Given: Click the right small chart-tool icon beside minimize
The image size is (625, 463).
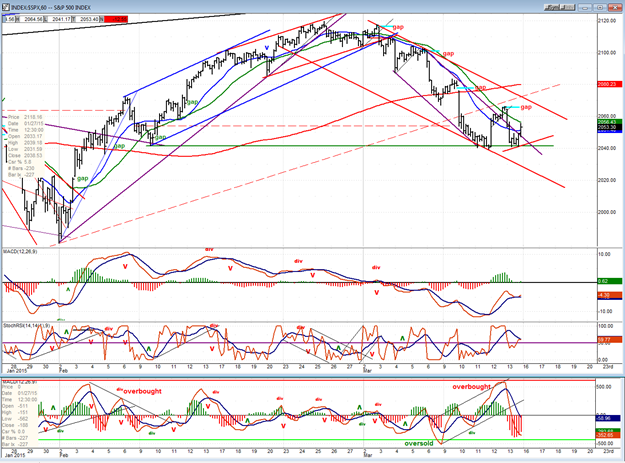Looking at the screenshot, I should click(567, 7).
